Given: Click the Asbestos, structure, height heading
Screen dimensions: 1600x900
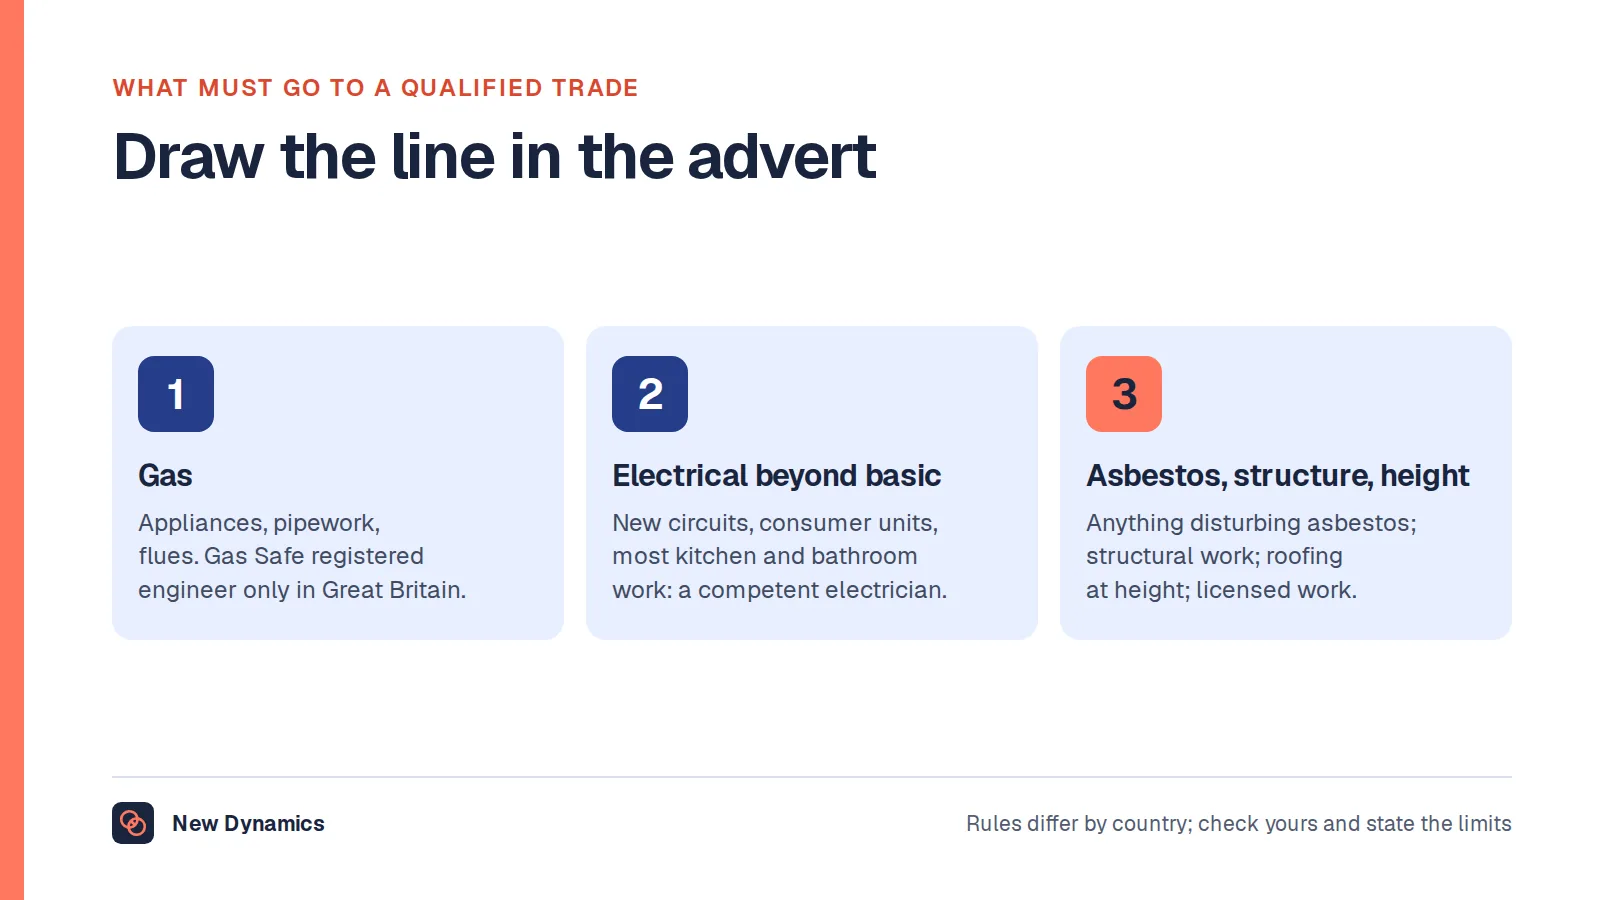Looking at the screenshot, I should pos(1278,476).
